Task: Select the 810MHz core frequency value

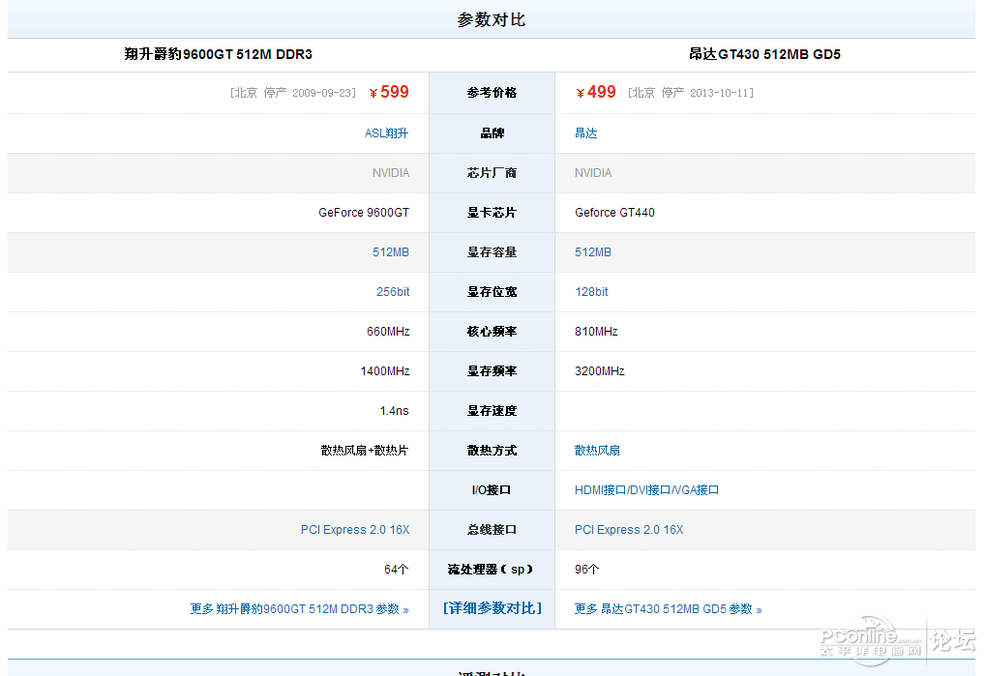Action: tap(596, 331)
